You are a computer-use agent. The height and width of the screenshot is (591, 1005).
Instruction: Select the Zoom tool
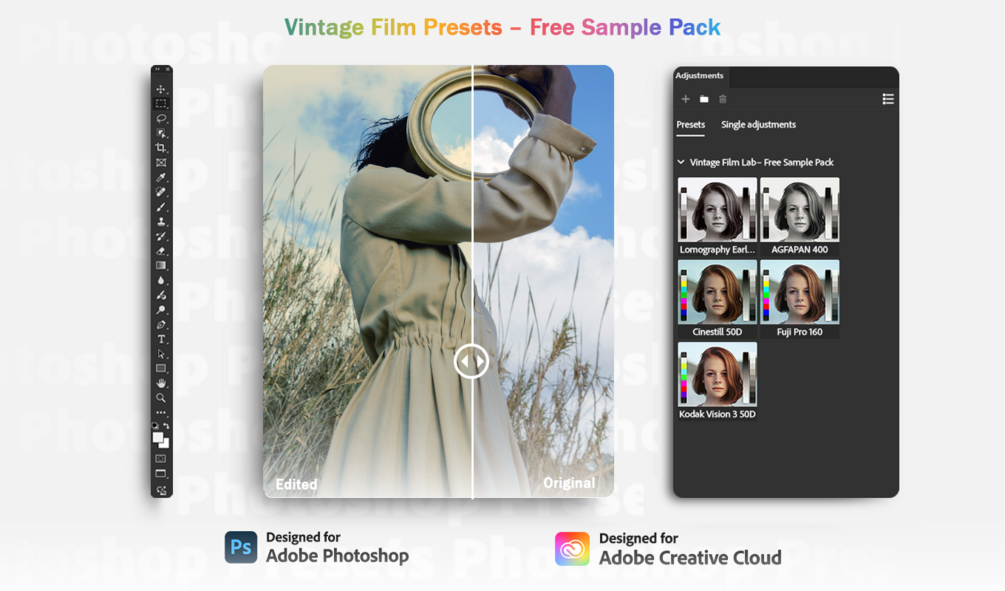point(161,397)
